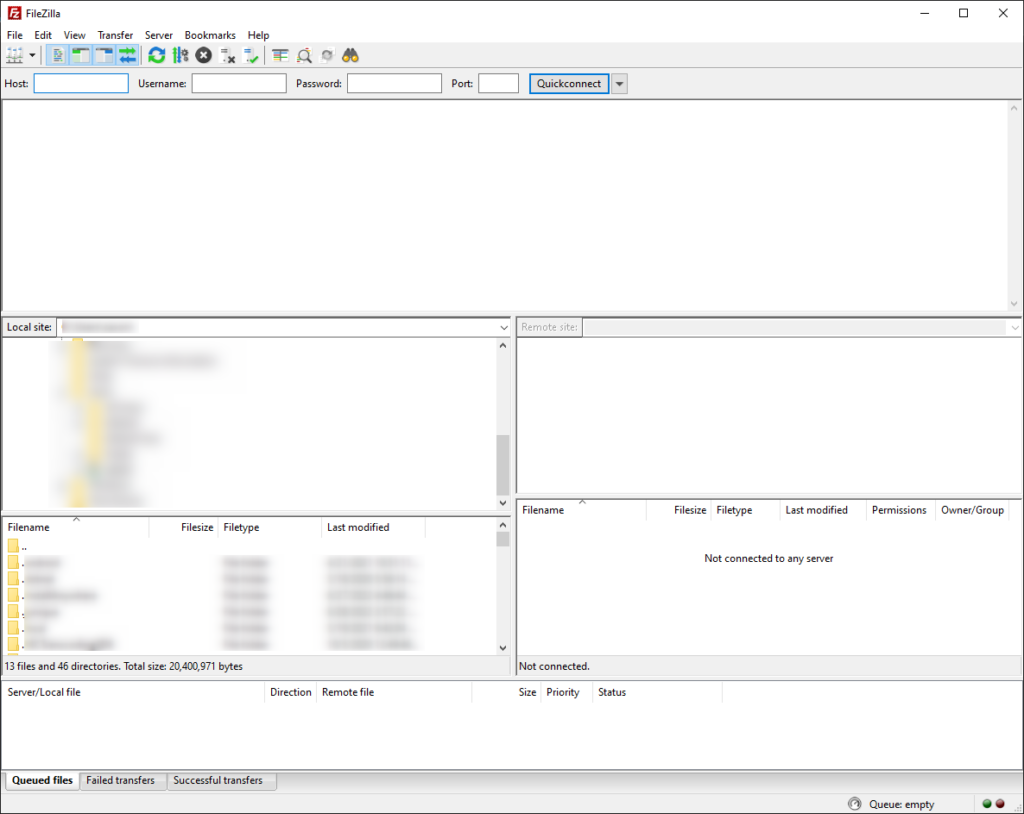
Task: Cancel current operation icon
Action: click(204, 56)
